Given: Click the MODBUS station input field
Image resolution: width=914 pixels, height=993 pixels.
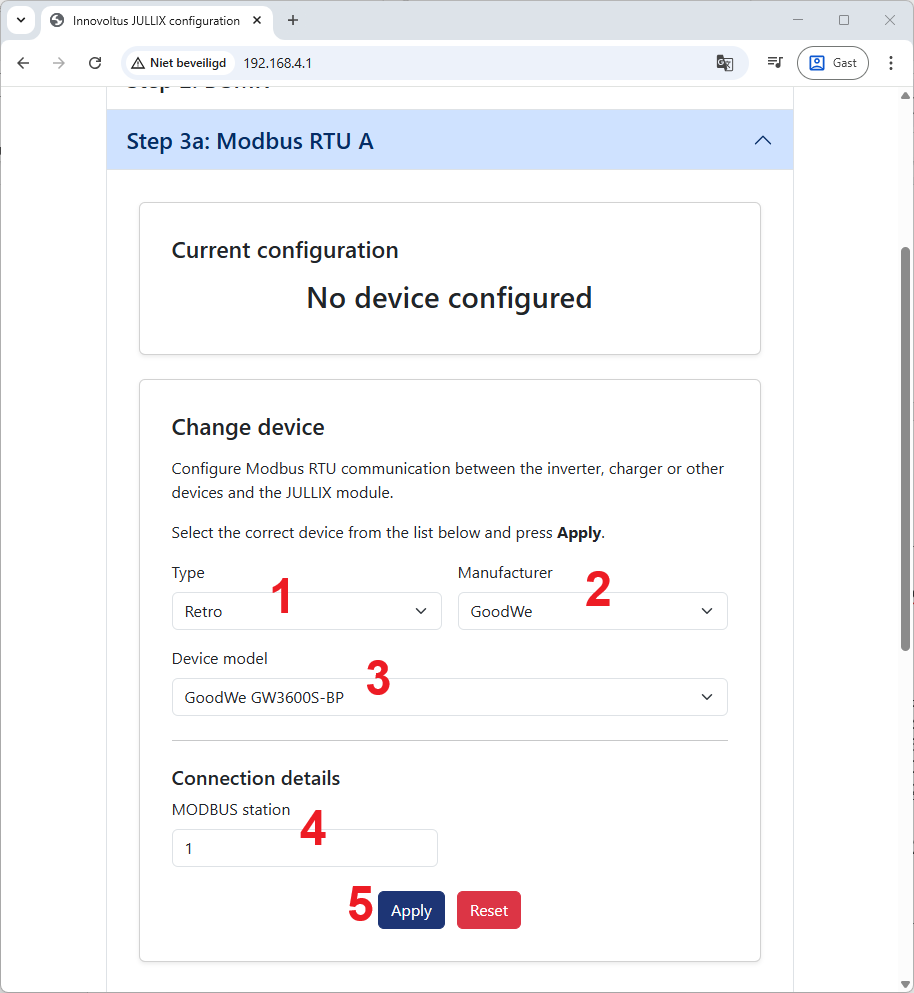Looking at the screenshot, I should (x=304, y=848).
